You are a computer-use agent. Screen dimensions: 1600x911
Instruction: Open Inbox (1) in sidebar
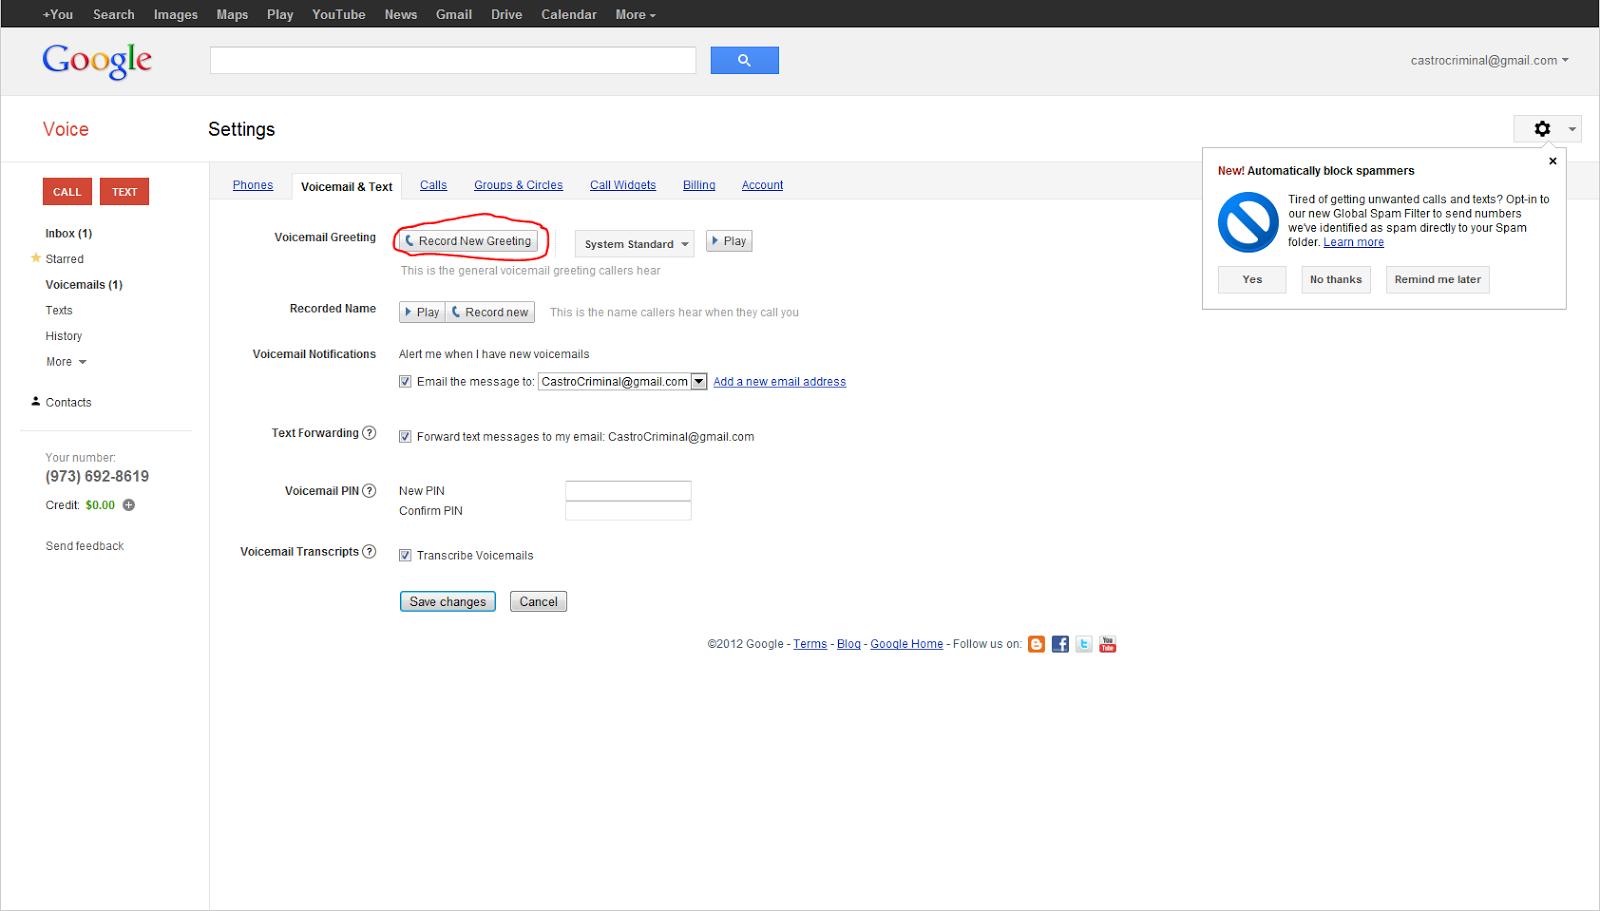tap(68, 233)
